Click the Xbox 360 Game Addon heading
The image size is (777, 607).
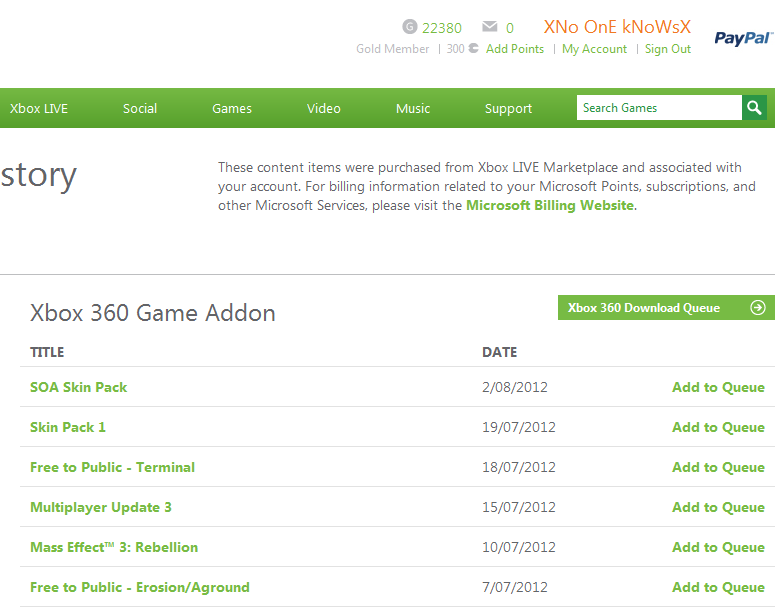click(153, 313)
